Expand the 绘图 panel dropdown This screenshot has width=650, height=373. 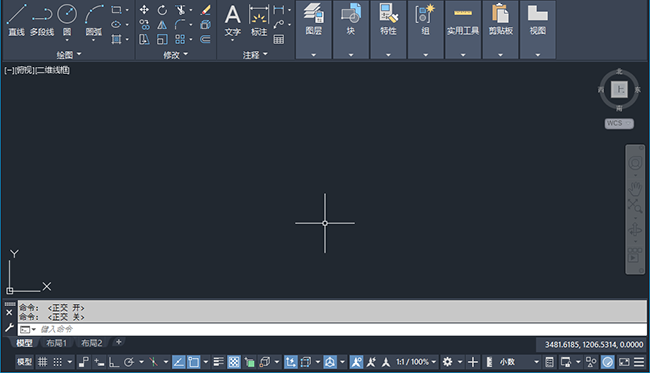pyautogui.click(x=69, y=54)
